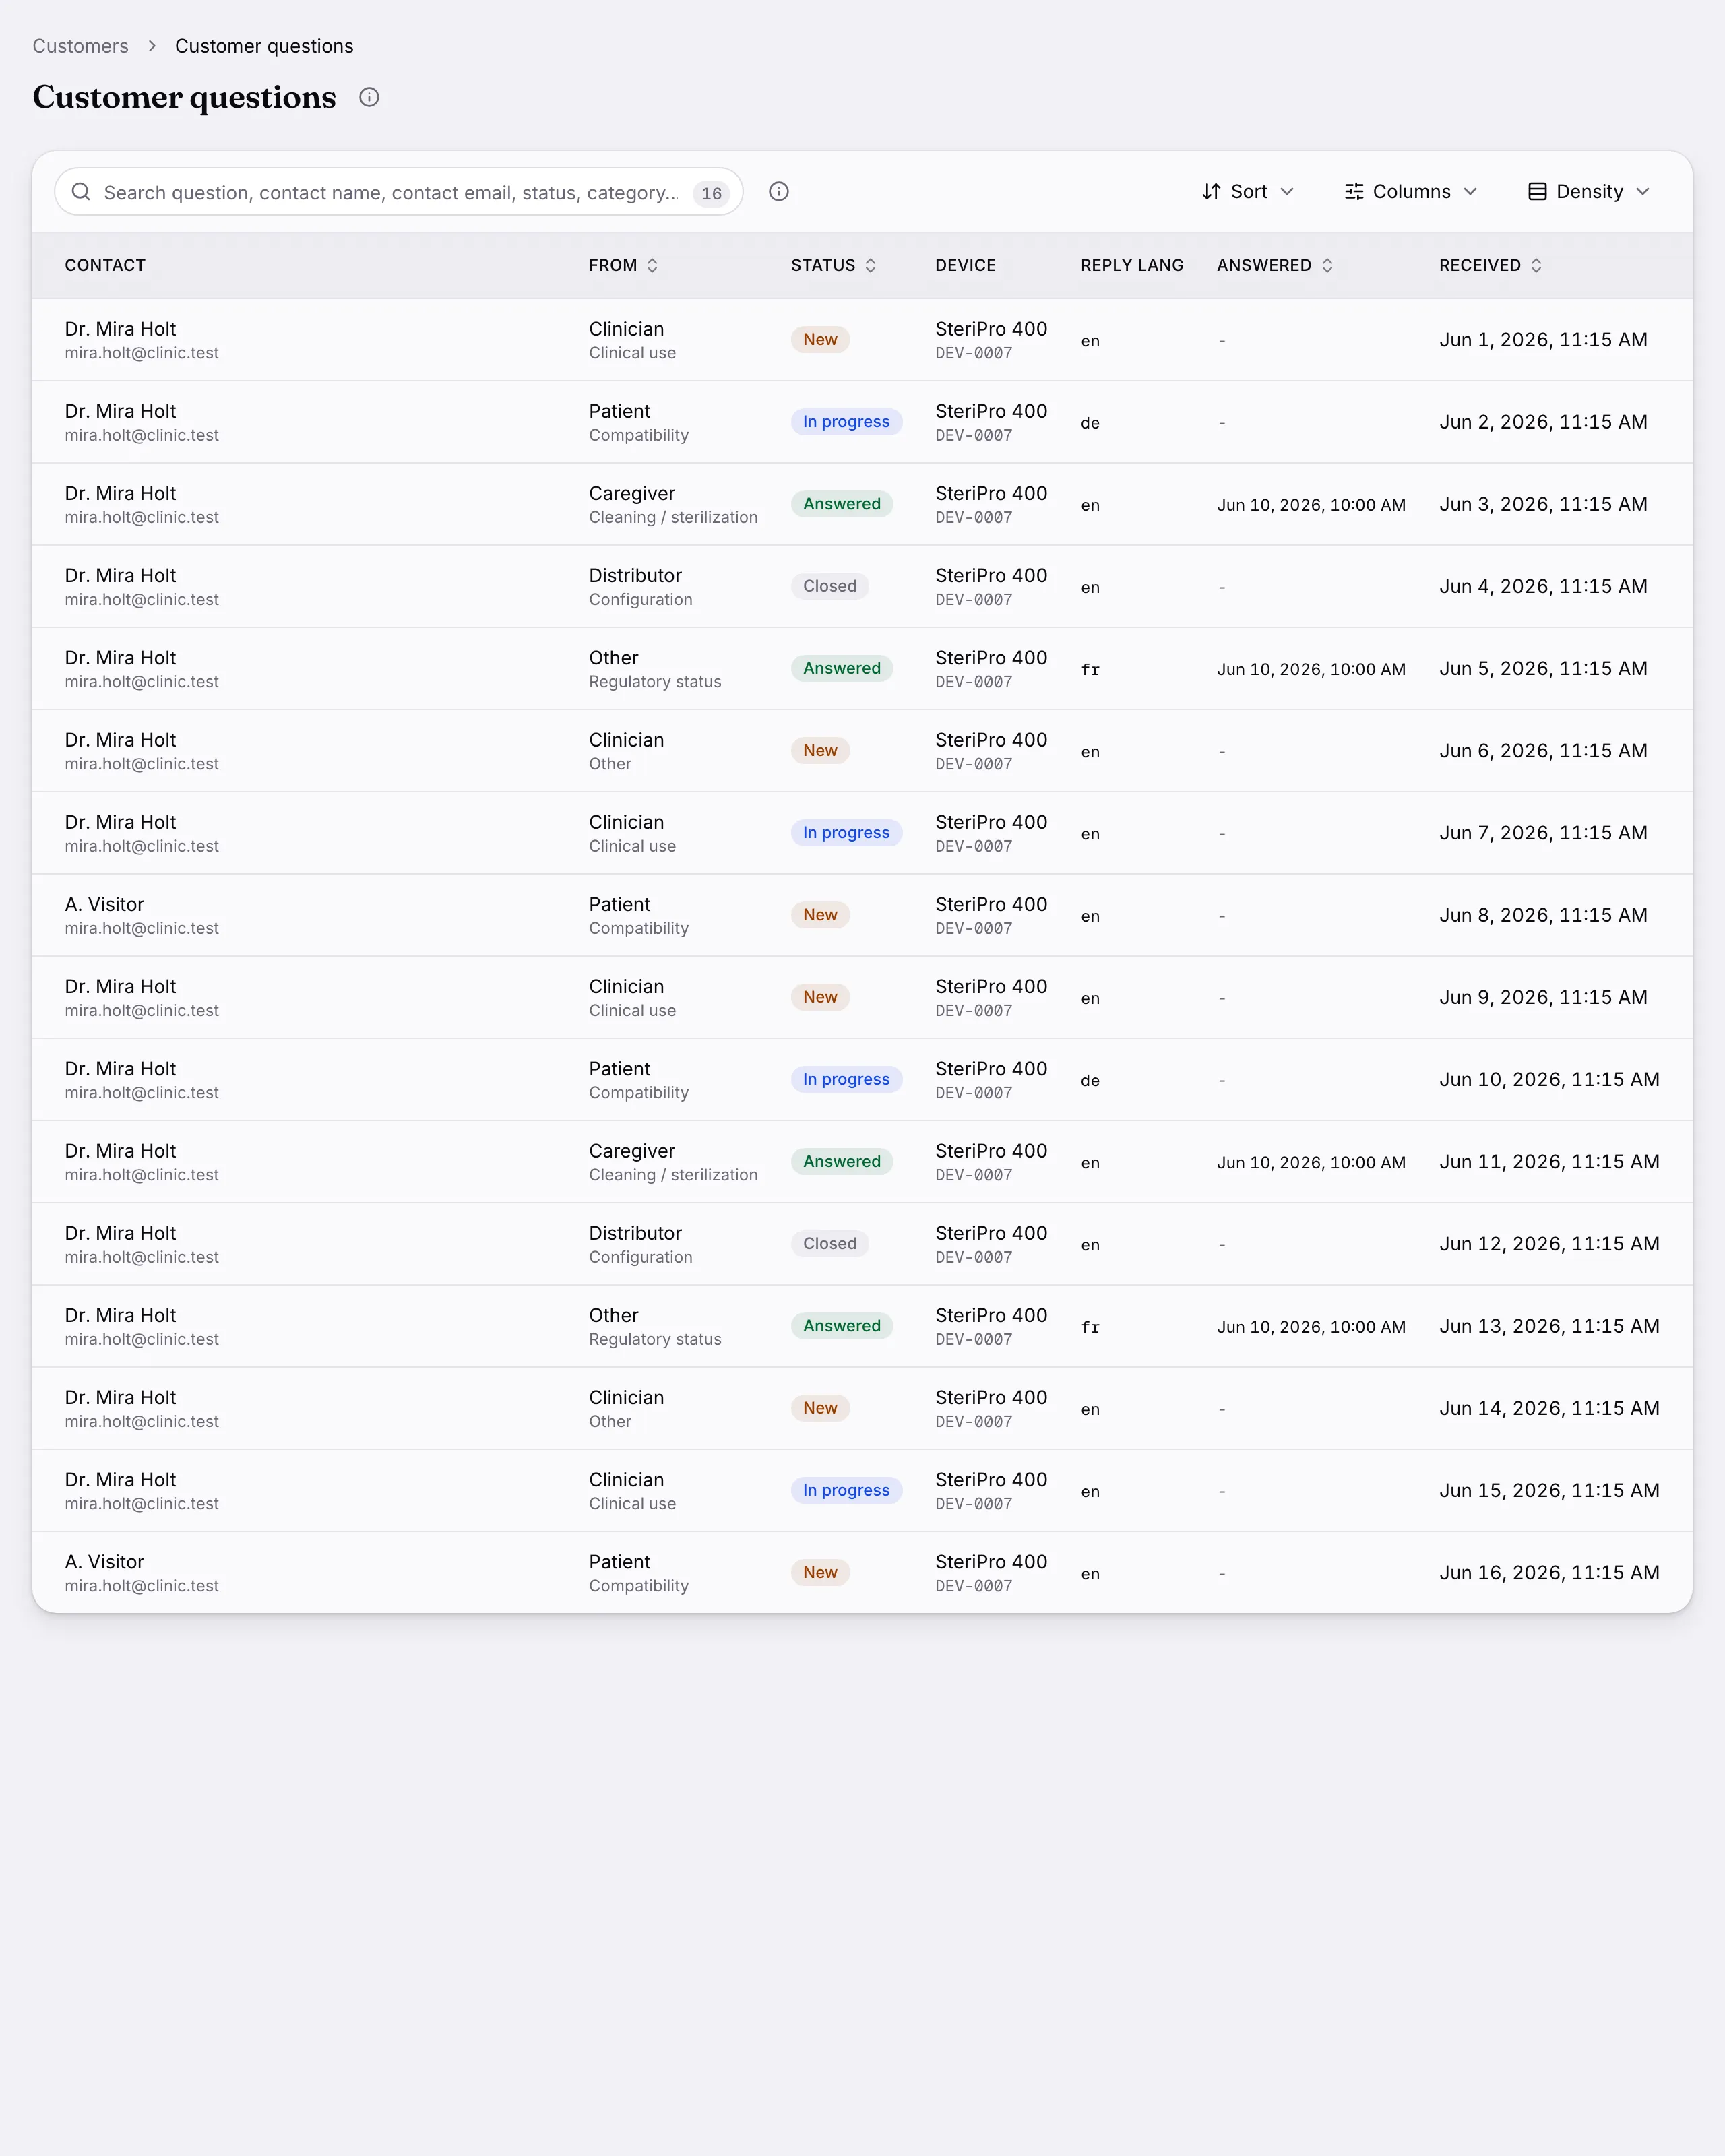
Task: Click the FROM column sort arrows
Action: (x=652, y=265)
